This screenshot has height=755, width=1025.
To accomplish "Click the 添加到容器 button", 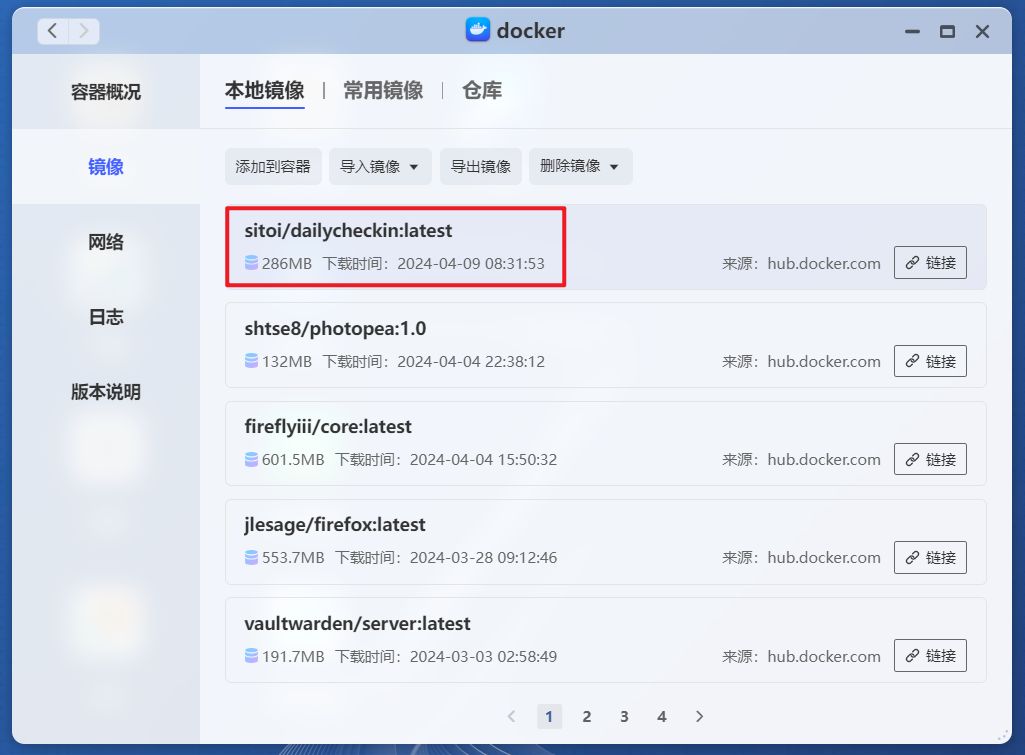I will [x=272, y=166].
